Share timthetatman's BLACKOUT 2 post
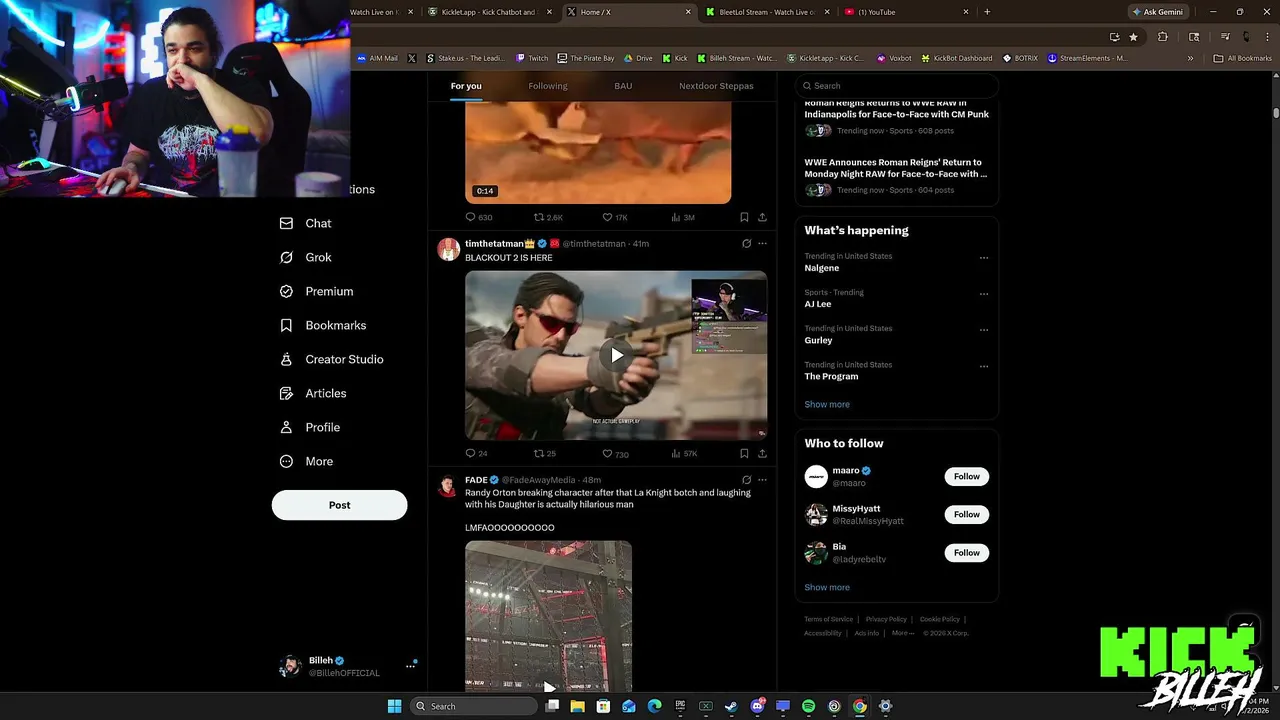Image resolution: width=1280 pixels, height=720 pixels. tap(762, 453)
